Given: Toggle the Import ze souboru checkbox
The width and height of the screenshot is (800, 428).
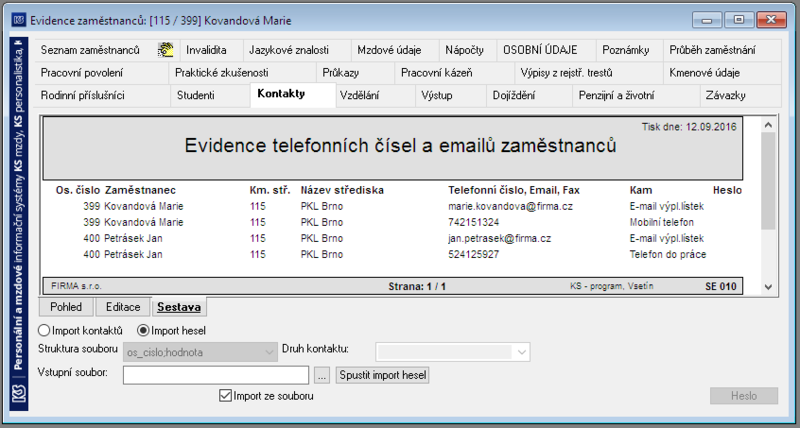Looking at the screenshot, I should (266, 396).
